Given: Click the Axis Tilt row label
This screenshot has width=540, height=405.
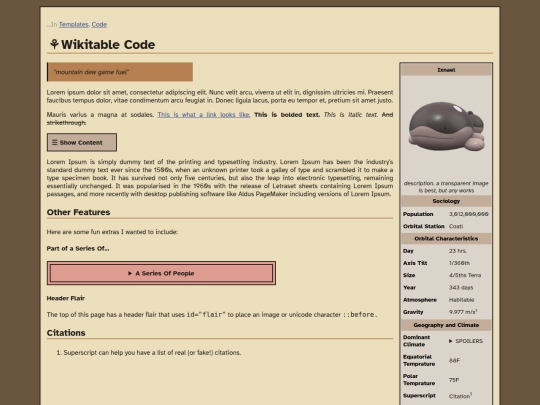Looking at the screenshot, I should (415, 263).
